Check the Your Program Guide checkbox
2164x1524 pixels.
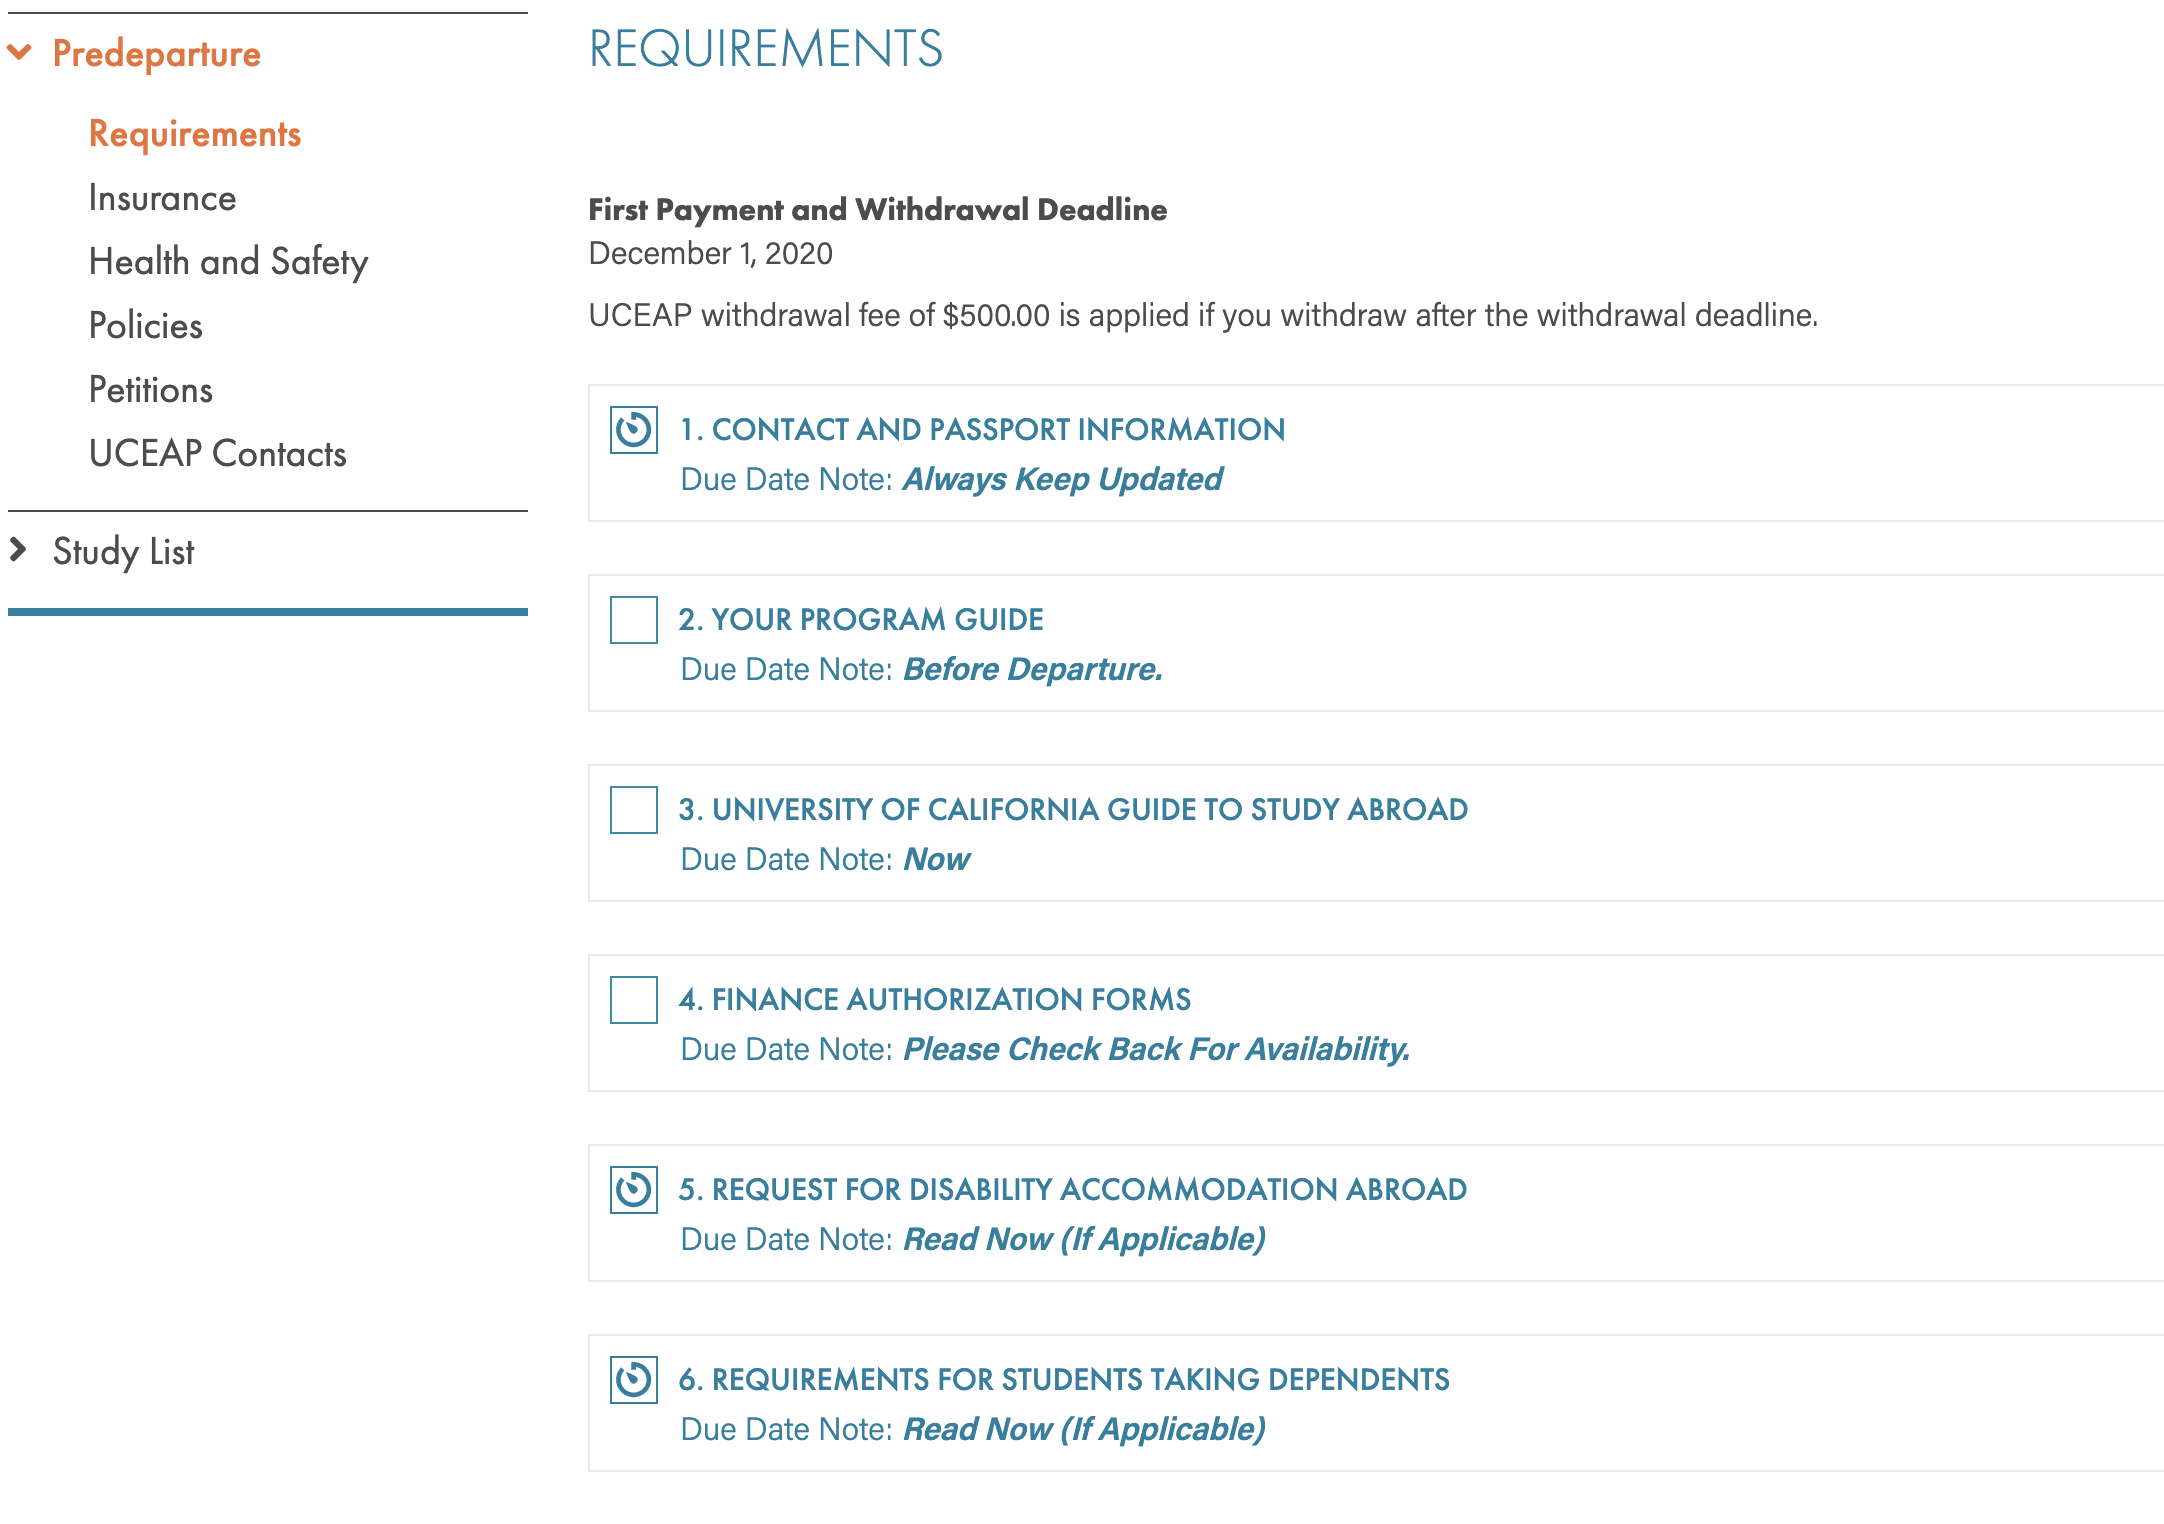coord(633,620)
